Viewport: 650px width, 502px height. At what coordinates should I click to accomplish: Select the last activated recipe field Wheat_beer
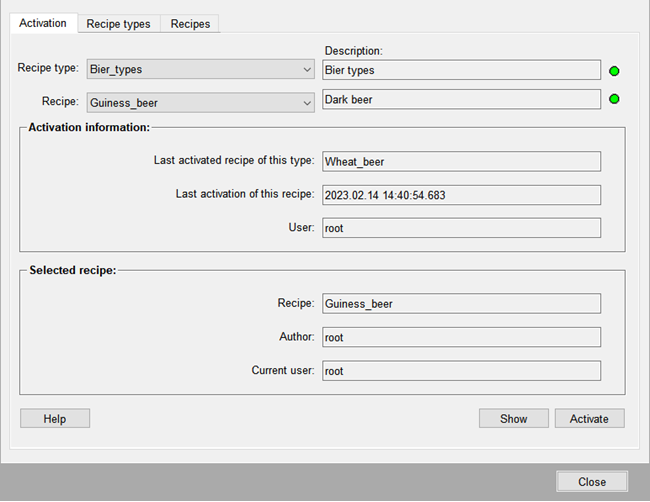click(x=461, y=162)
